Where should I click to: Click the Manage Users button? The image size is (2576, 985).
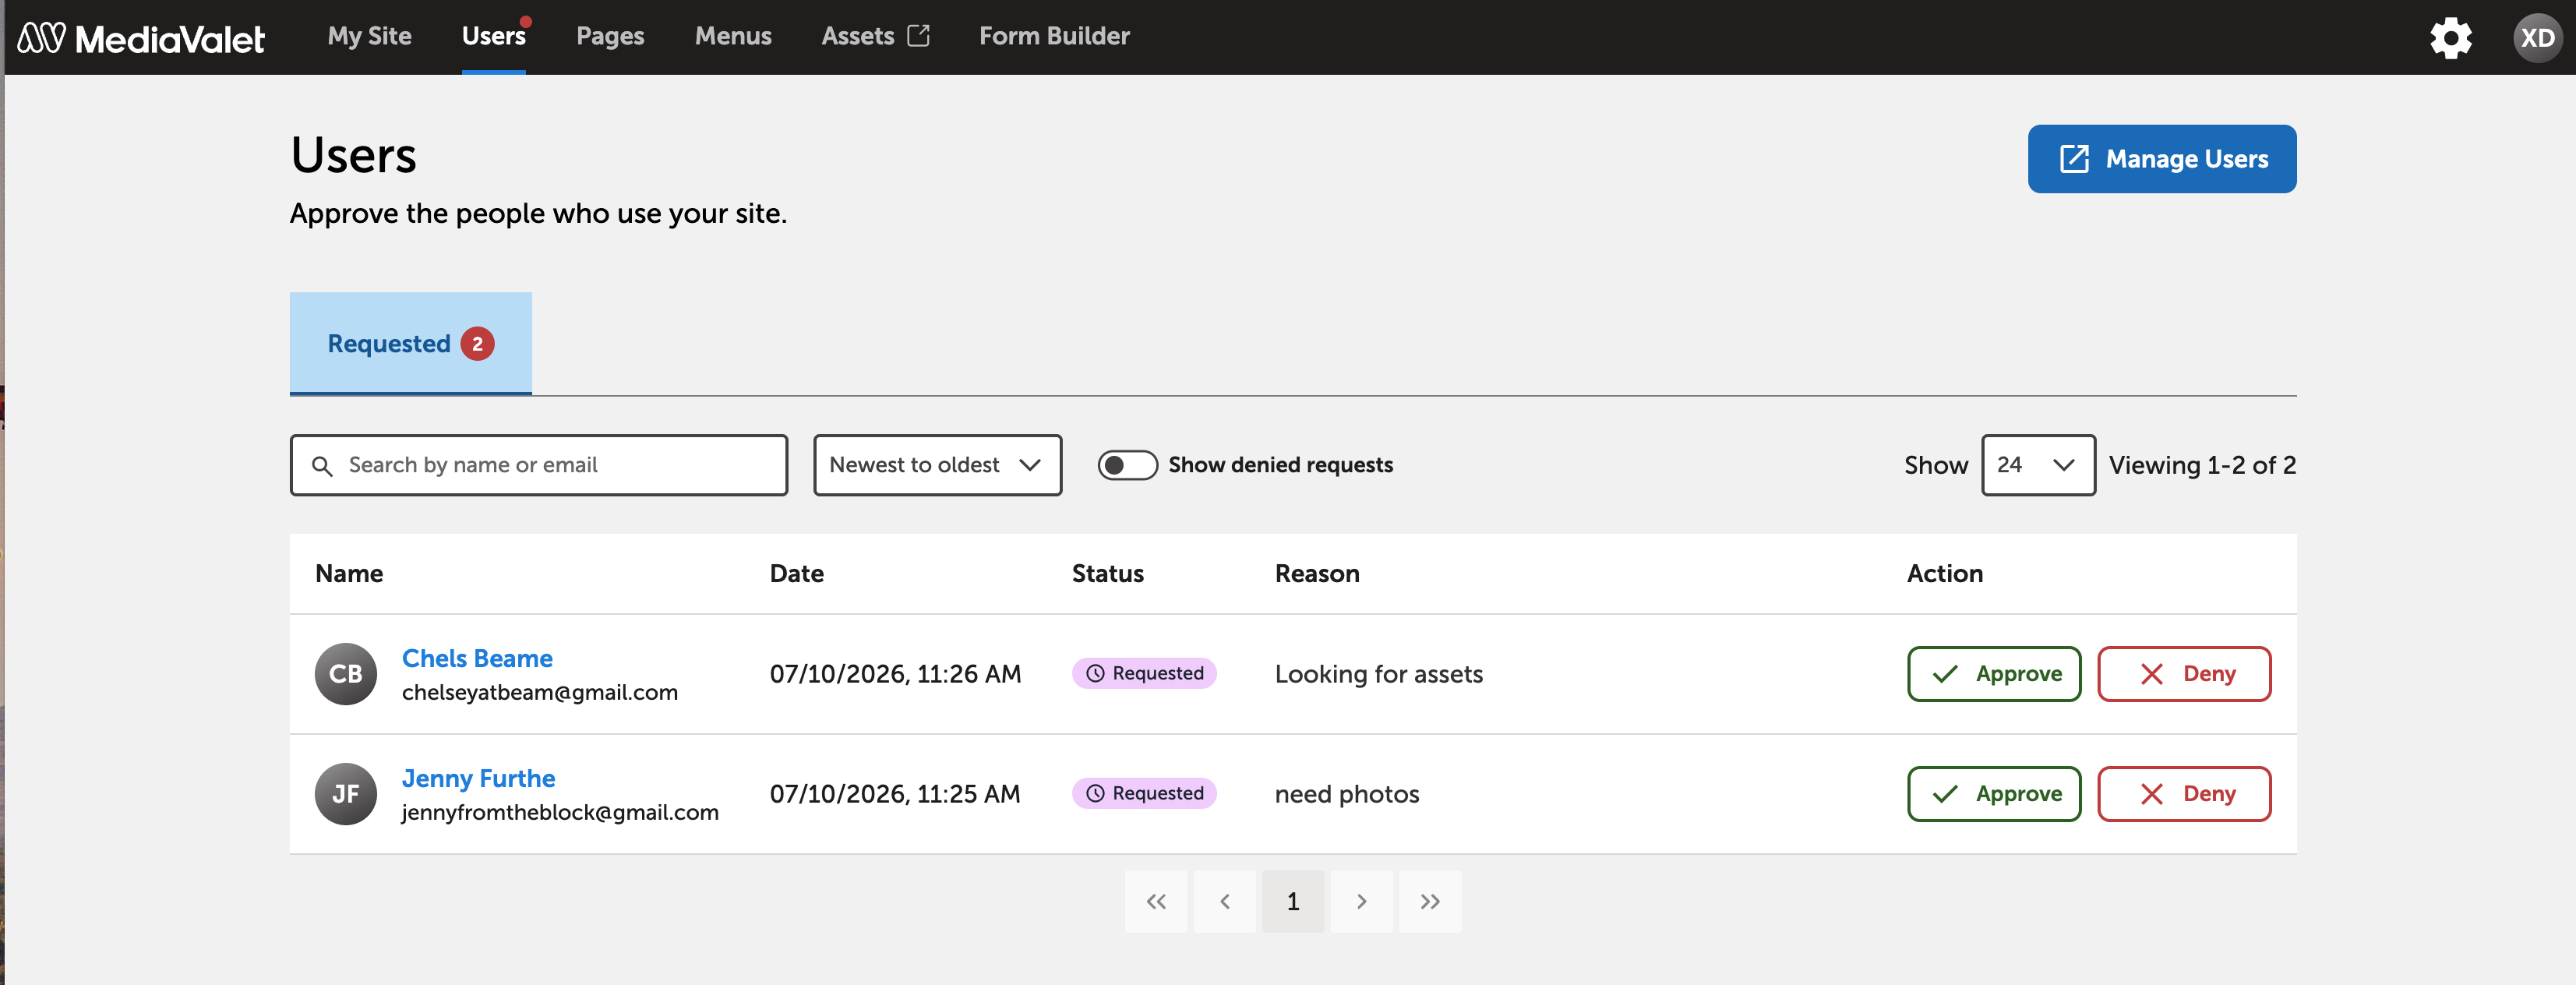2161,159
